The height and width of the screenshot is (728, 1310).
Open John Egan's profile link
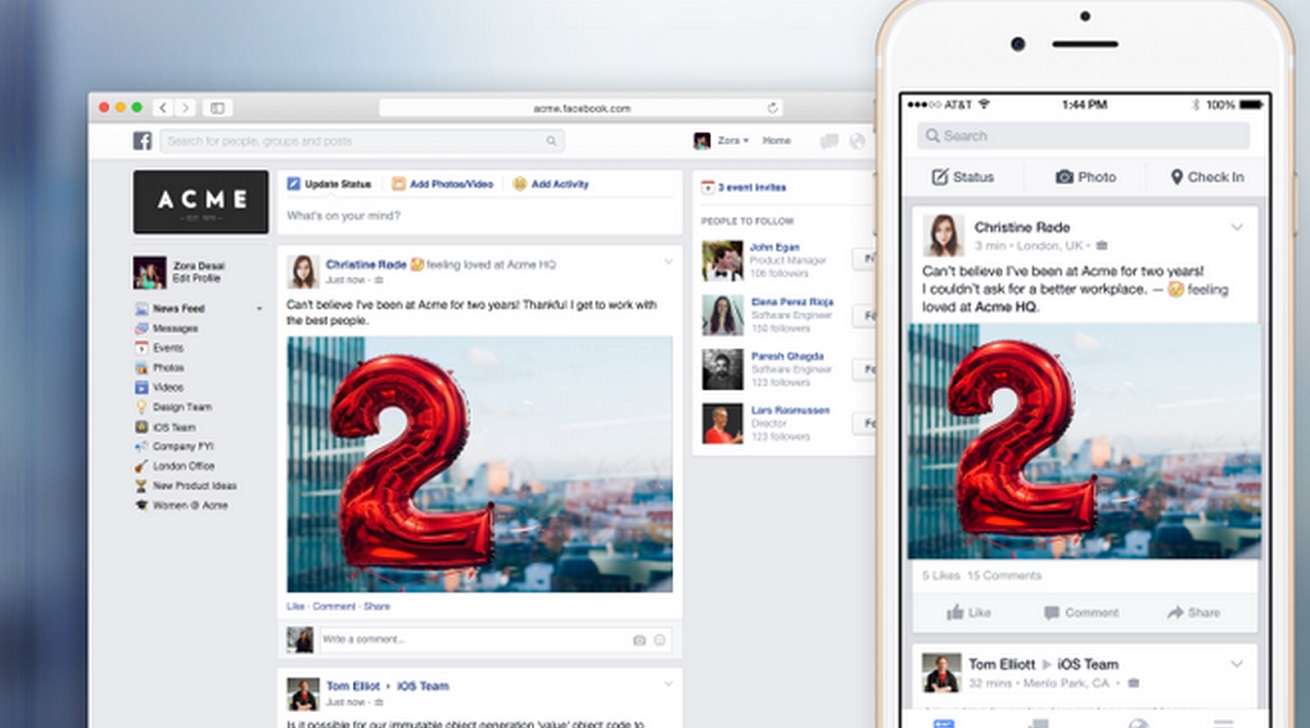click(774, 247)
